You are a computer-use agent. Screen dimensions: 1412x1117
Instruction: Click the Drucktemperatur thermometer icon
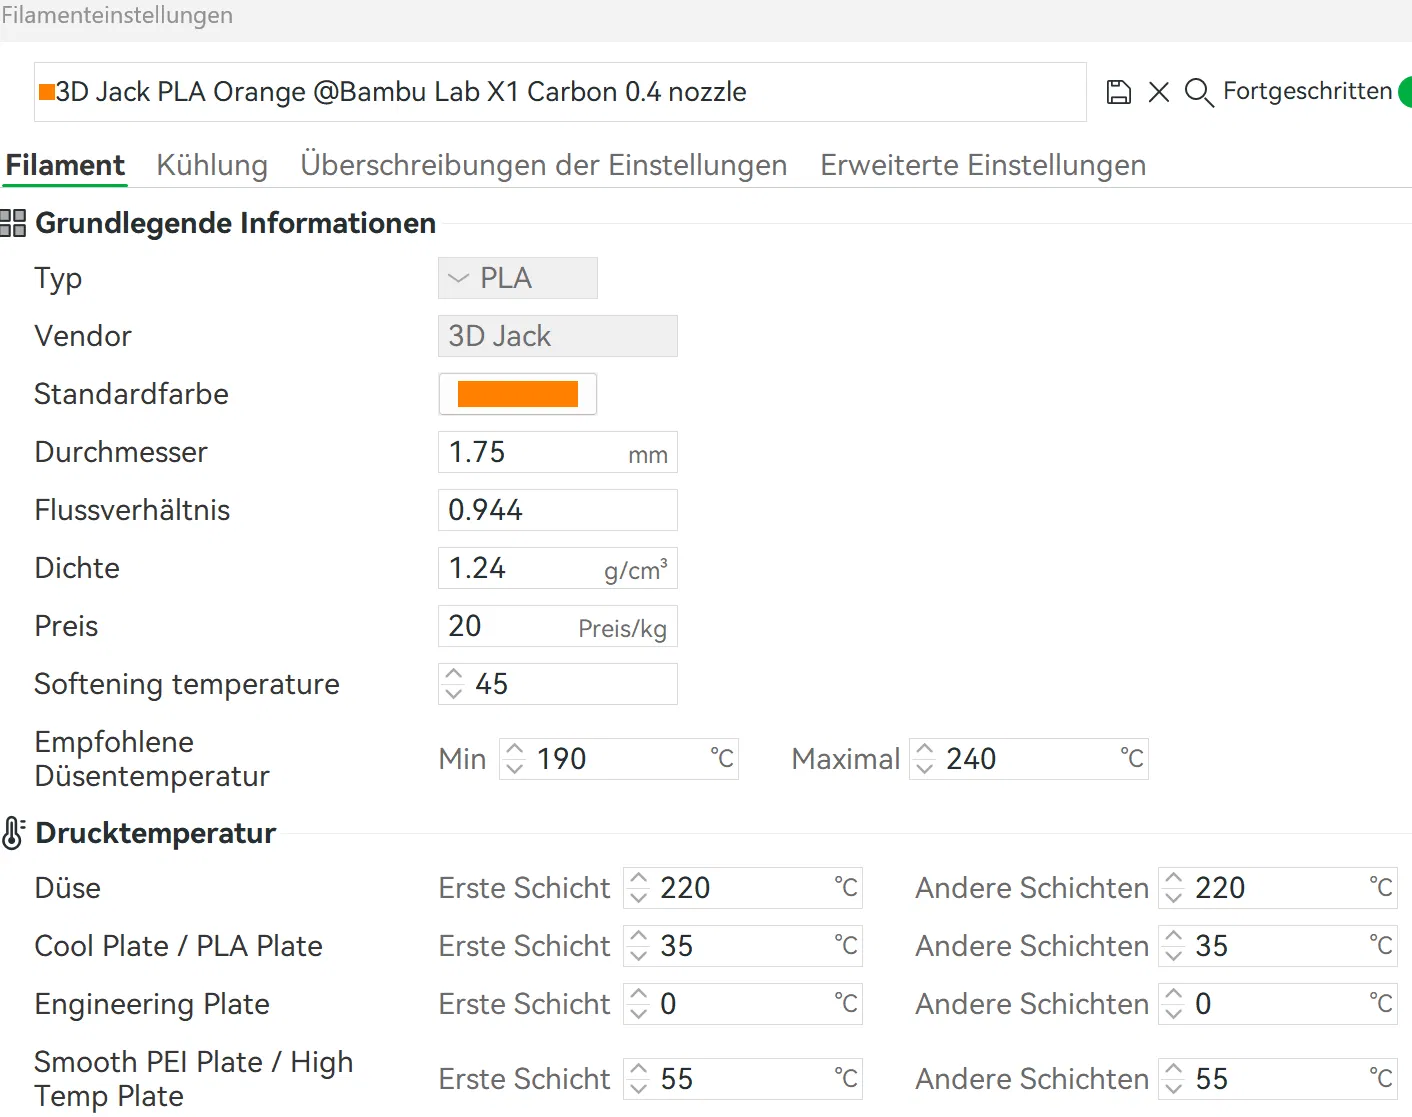tap(13, 833)
